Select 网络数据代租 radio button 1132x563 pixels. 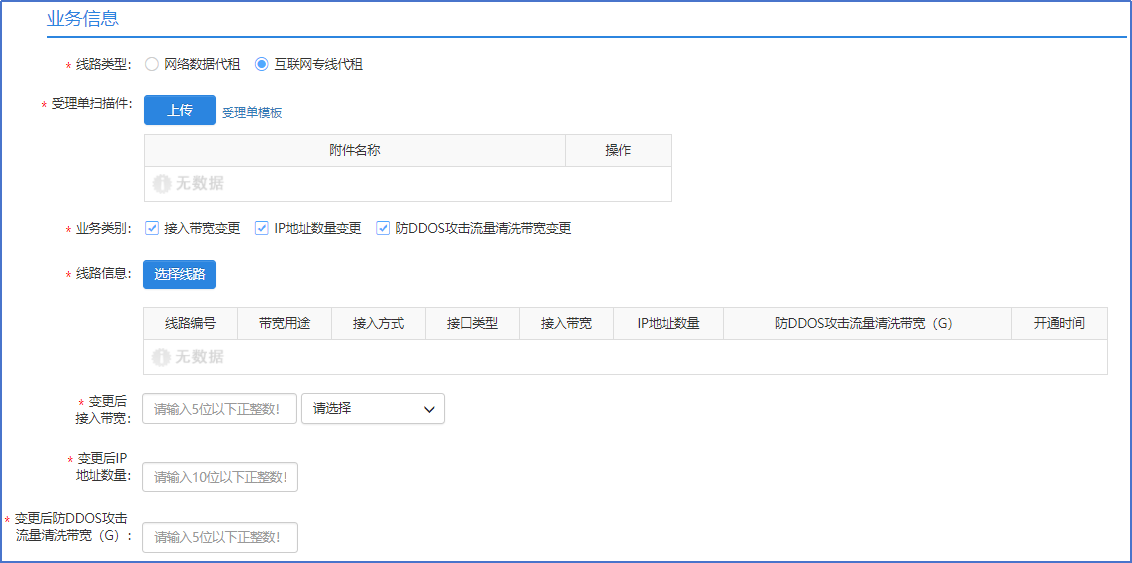(151, 64)
